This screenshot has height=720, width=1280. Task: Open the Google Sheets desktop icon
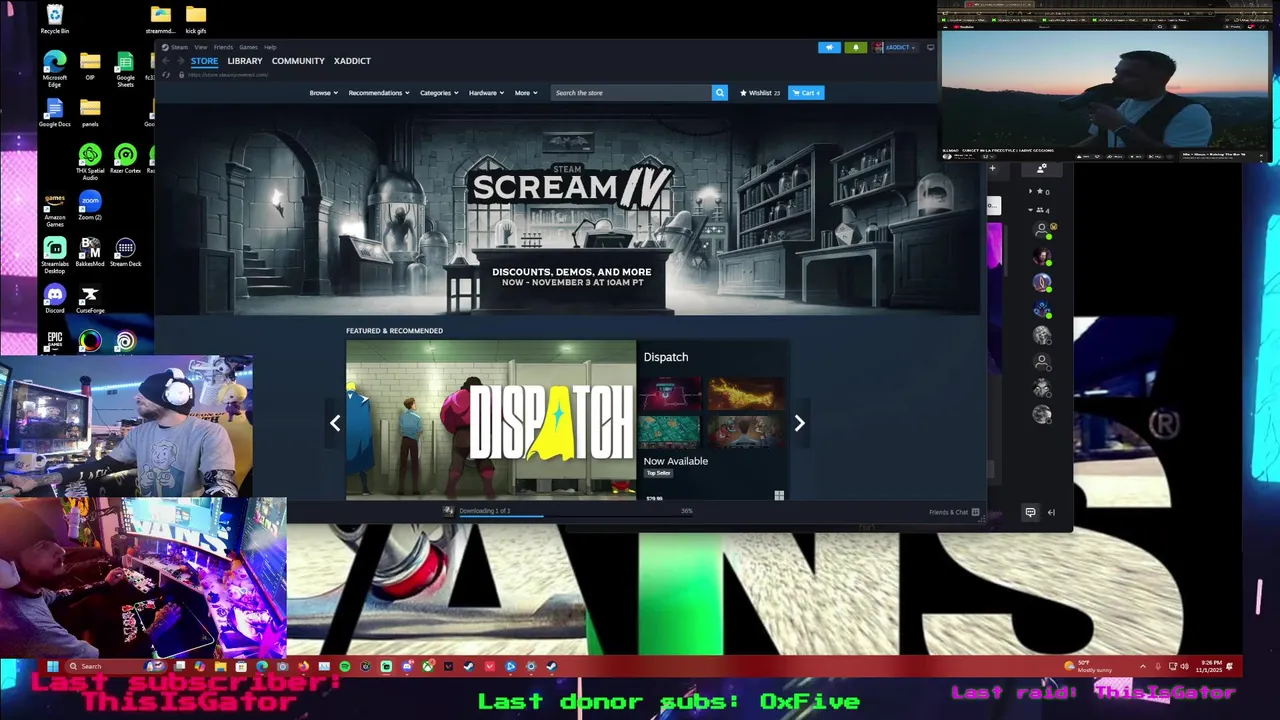(x=125, y=68)
